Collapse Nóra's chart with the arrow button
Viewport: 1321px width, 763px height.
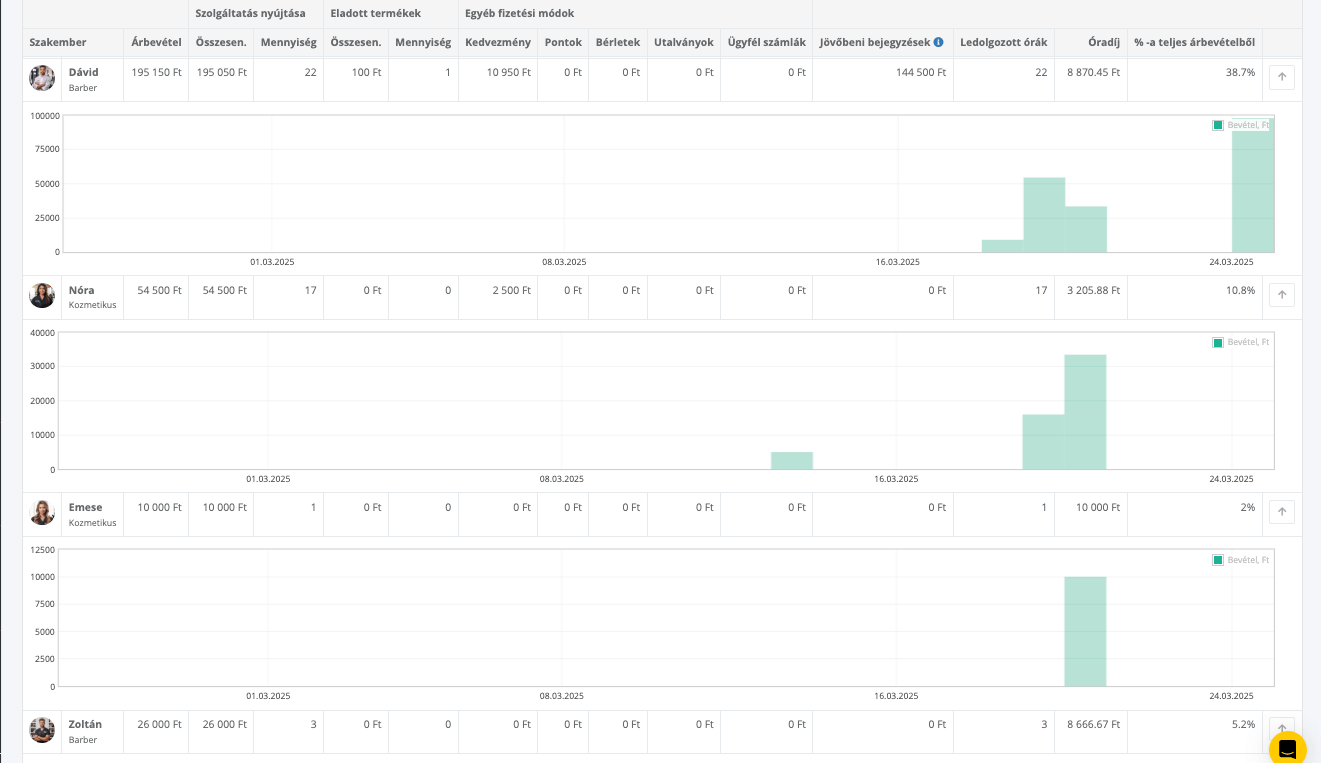coord(1281,295)
